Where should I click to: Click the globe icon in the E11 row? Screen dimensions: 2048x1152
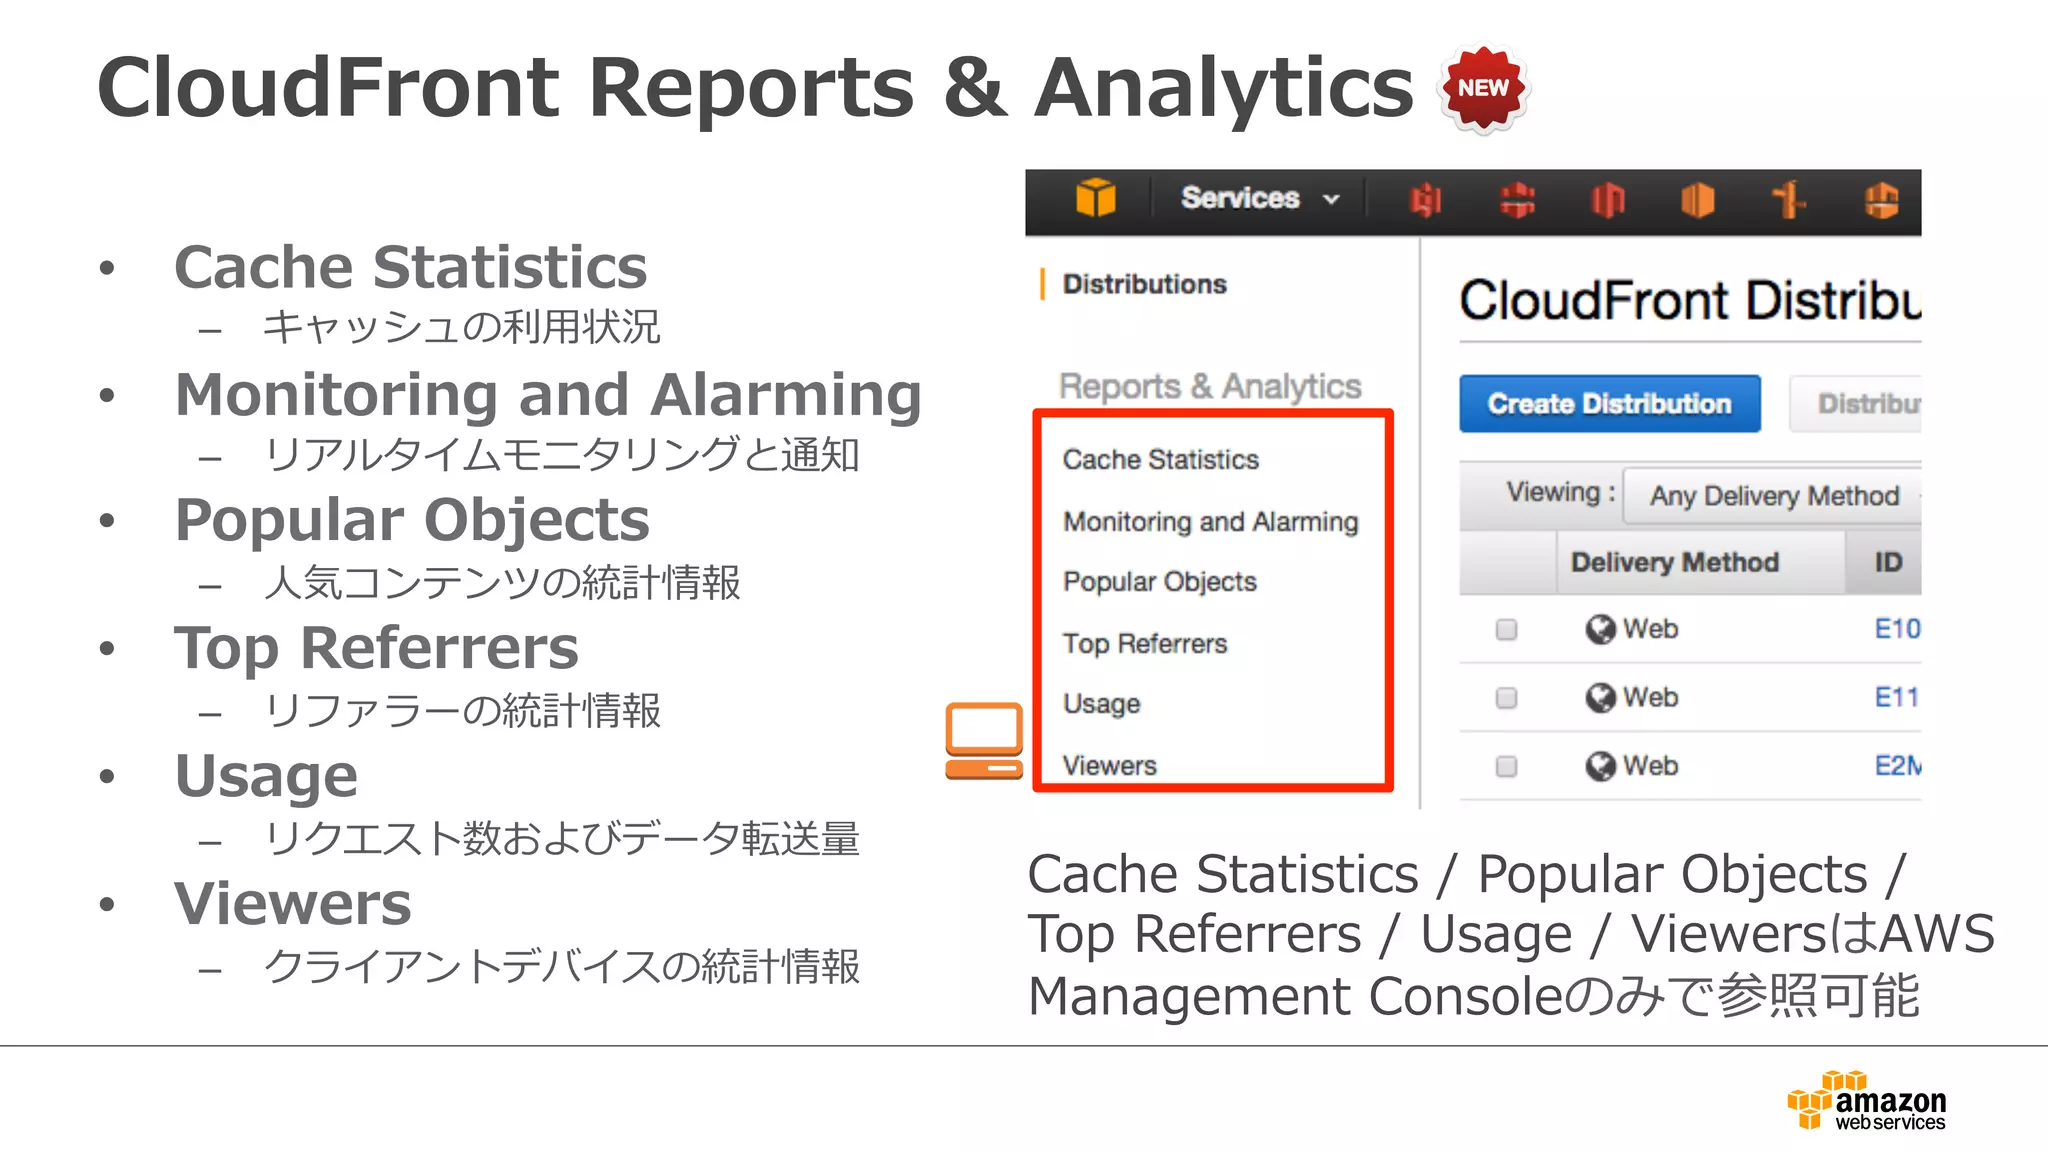click(1600, 697)
